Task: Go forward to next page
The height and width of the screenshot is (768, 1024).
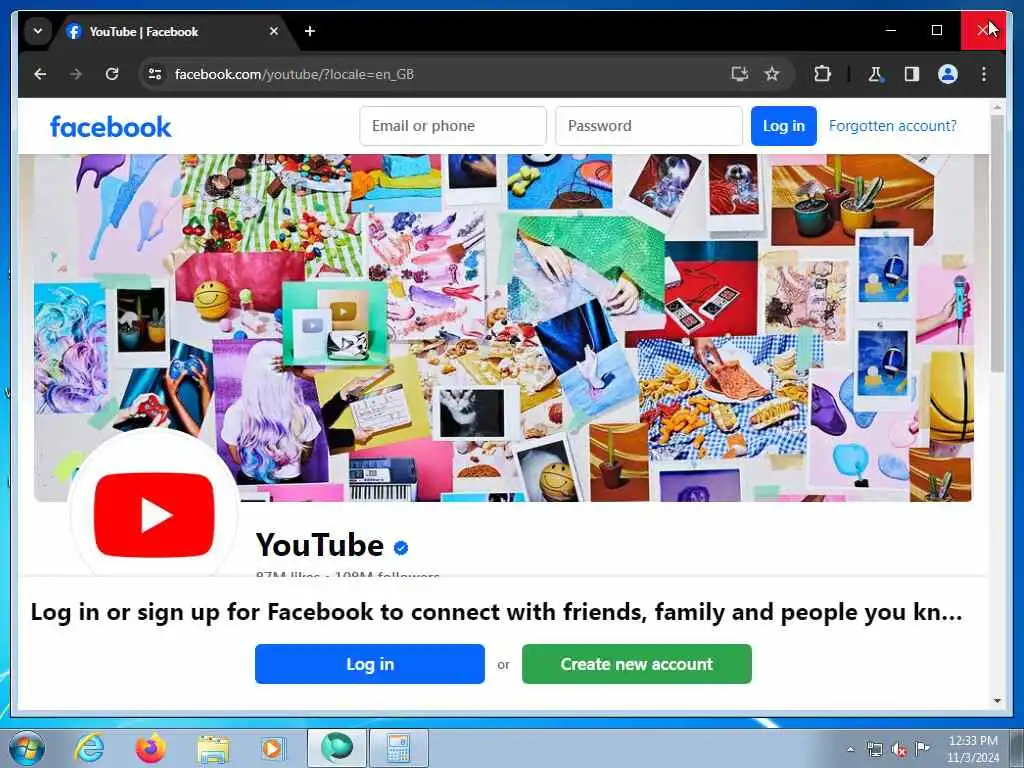Action: [x=76, y=74]
